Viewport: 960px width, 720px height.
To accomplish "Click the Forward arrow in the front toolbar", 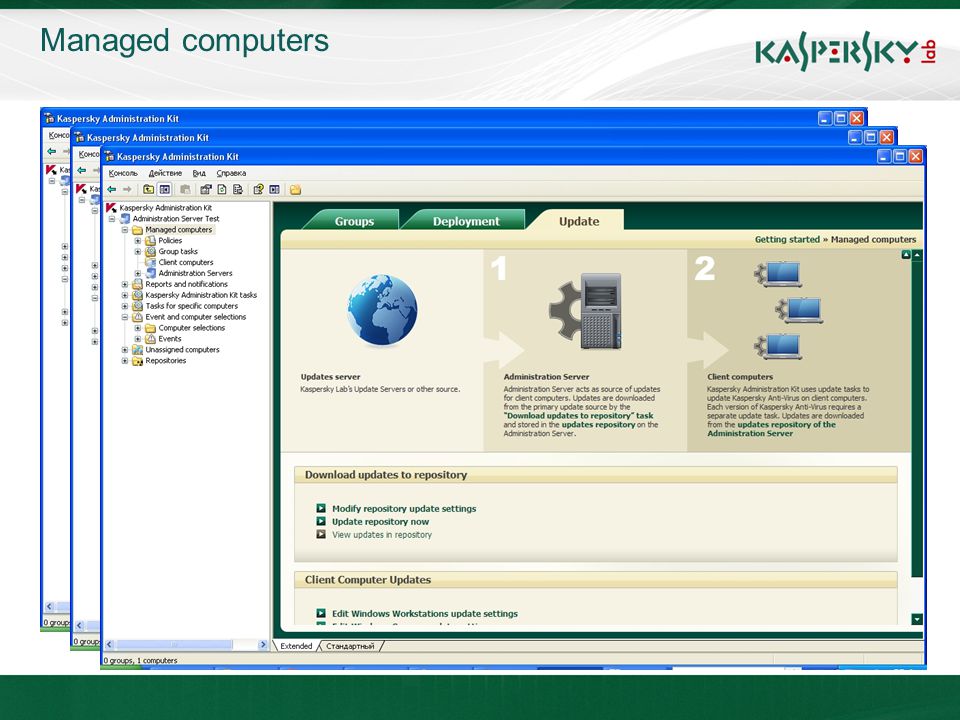I will 127,190.
